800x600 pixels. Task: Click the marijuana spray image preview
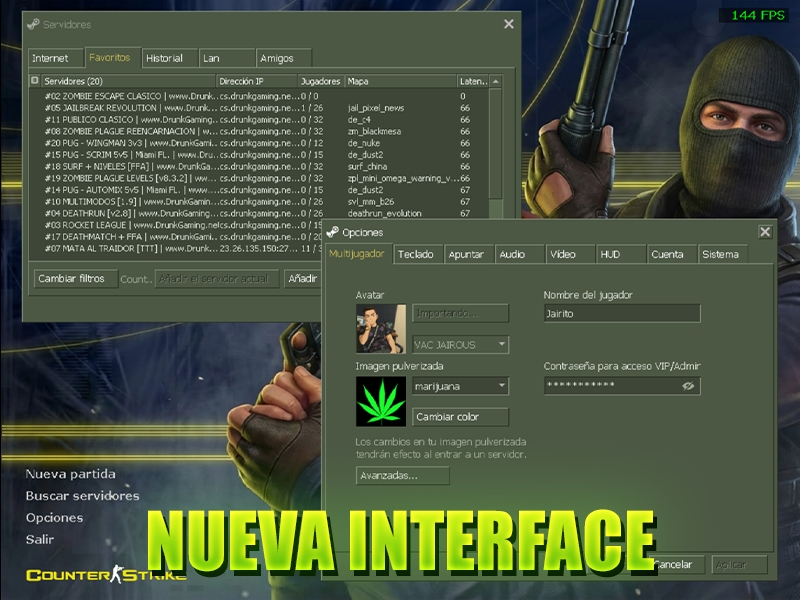click(x=381, y=402)
